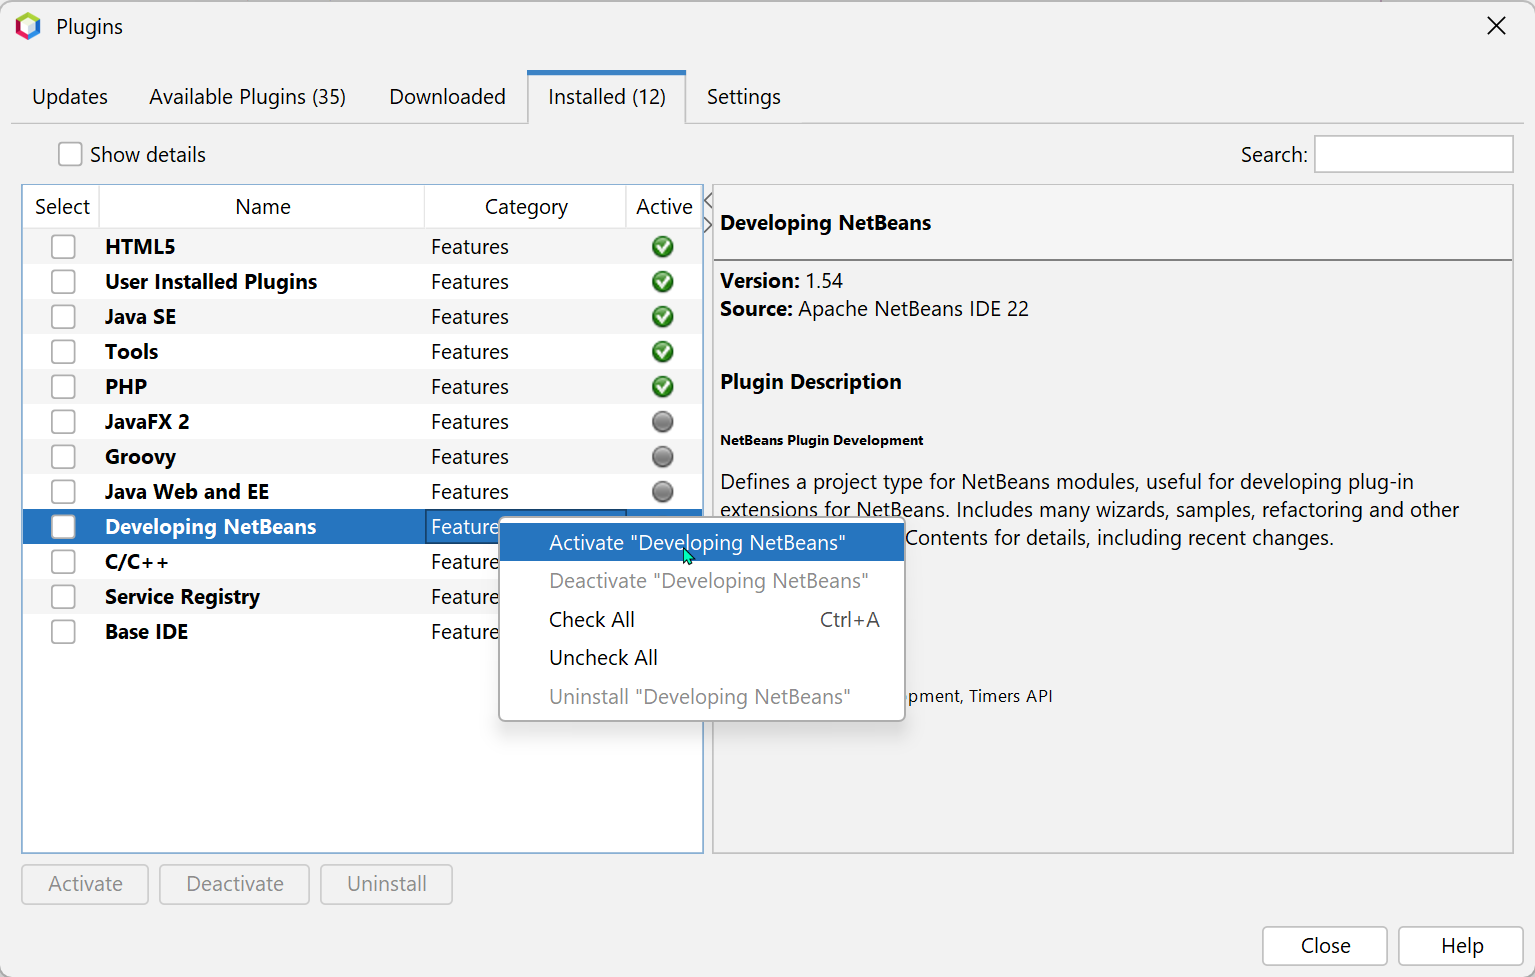Sort by the Name column header

click(262, 207)
